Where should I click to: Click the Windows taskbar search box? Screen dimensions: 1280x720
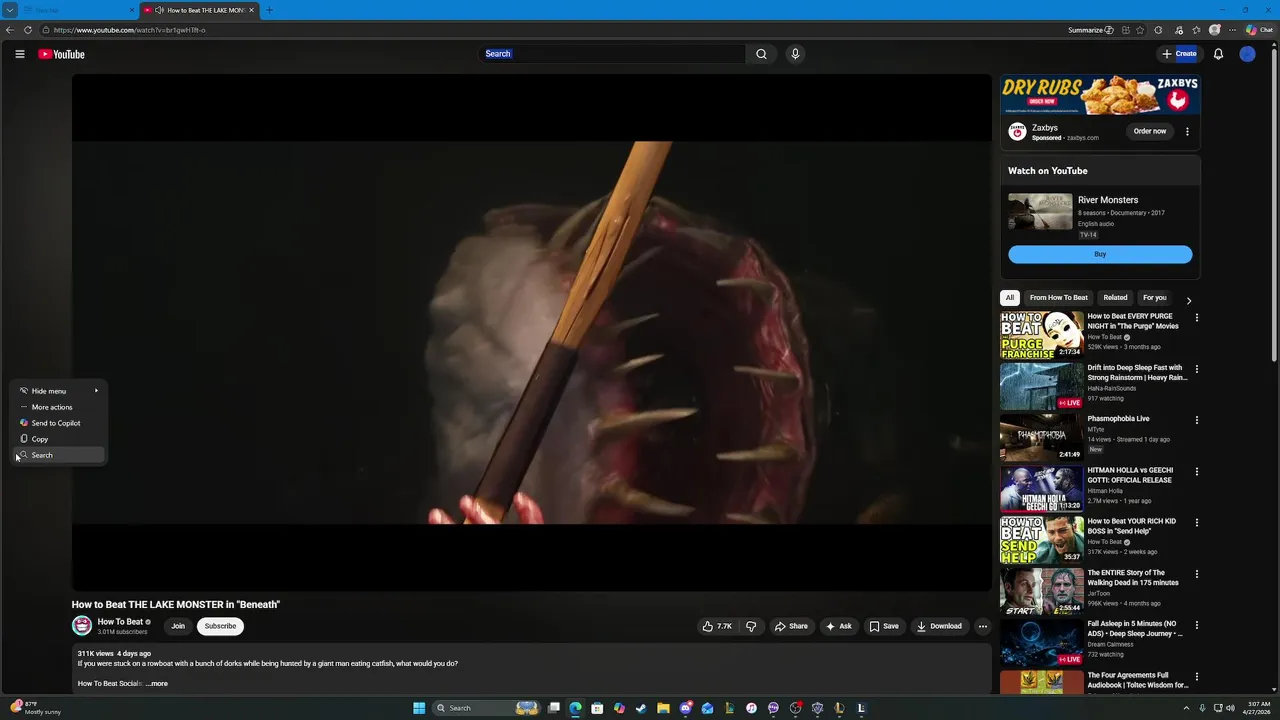point(486,708)
